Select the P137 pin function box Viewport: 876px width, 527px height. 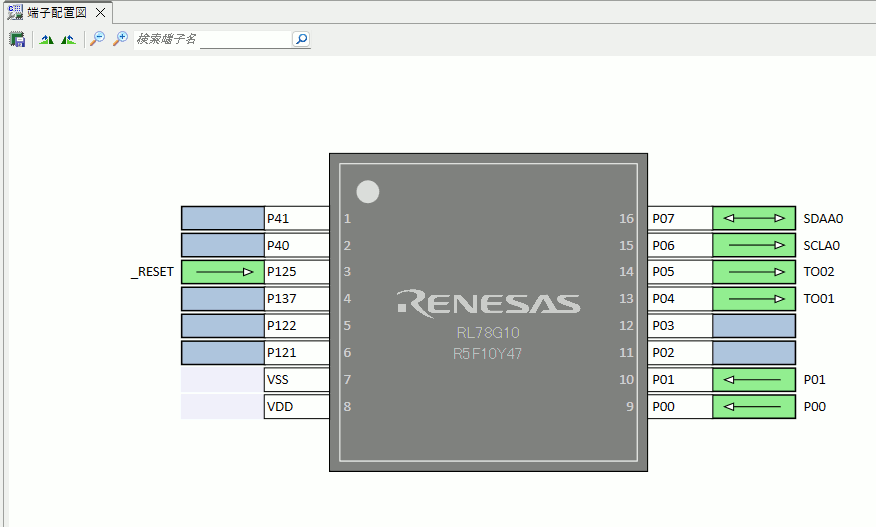(x=223, y=299)
